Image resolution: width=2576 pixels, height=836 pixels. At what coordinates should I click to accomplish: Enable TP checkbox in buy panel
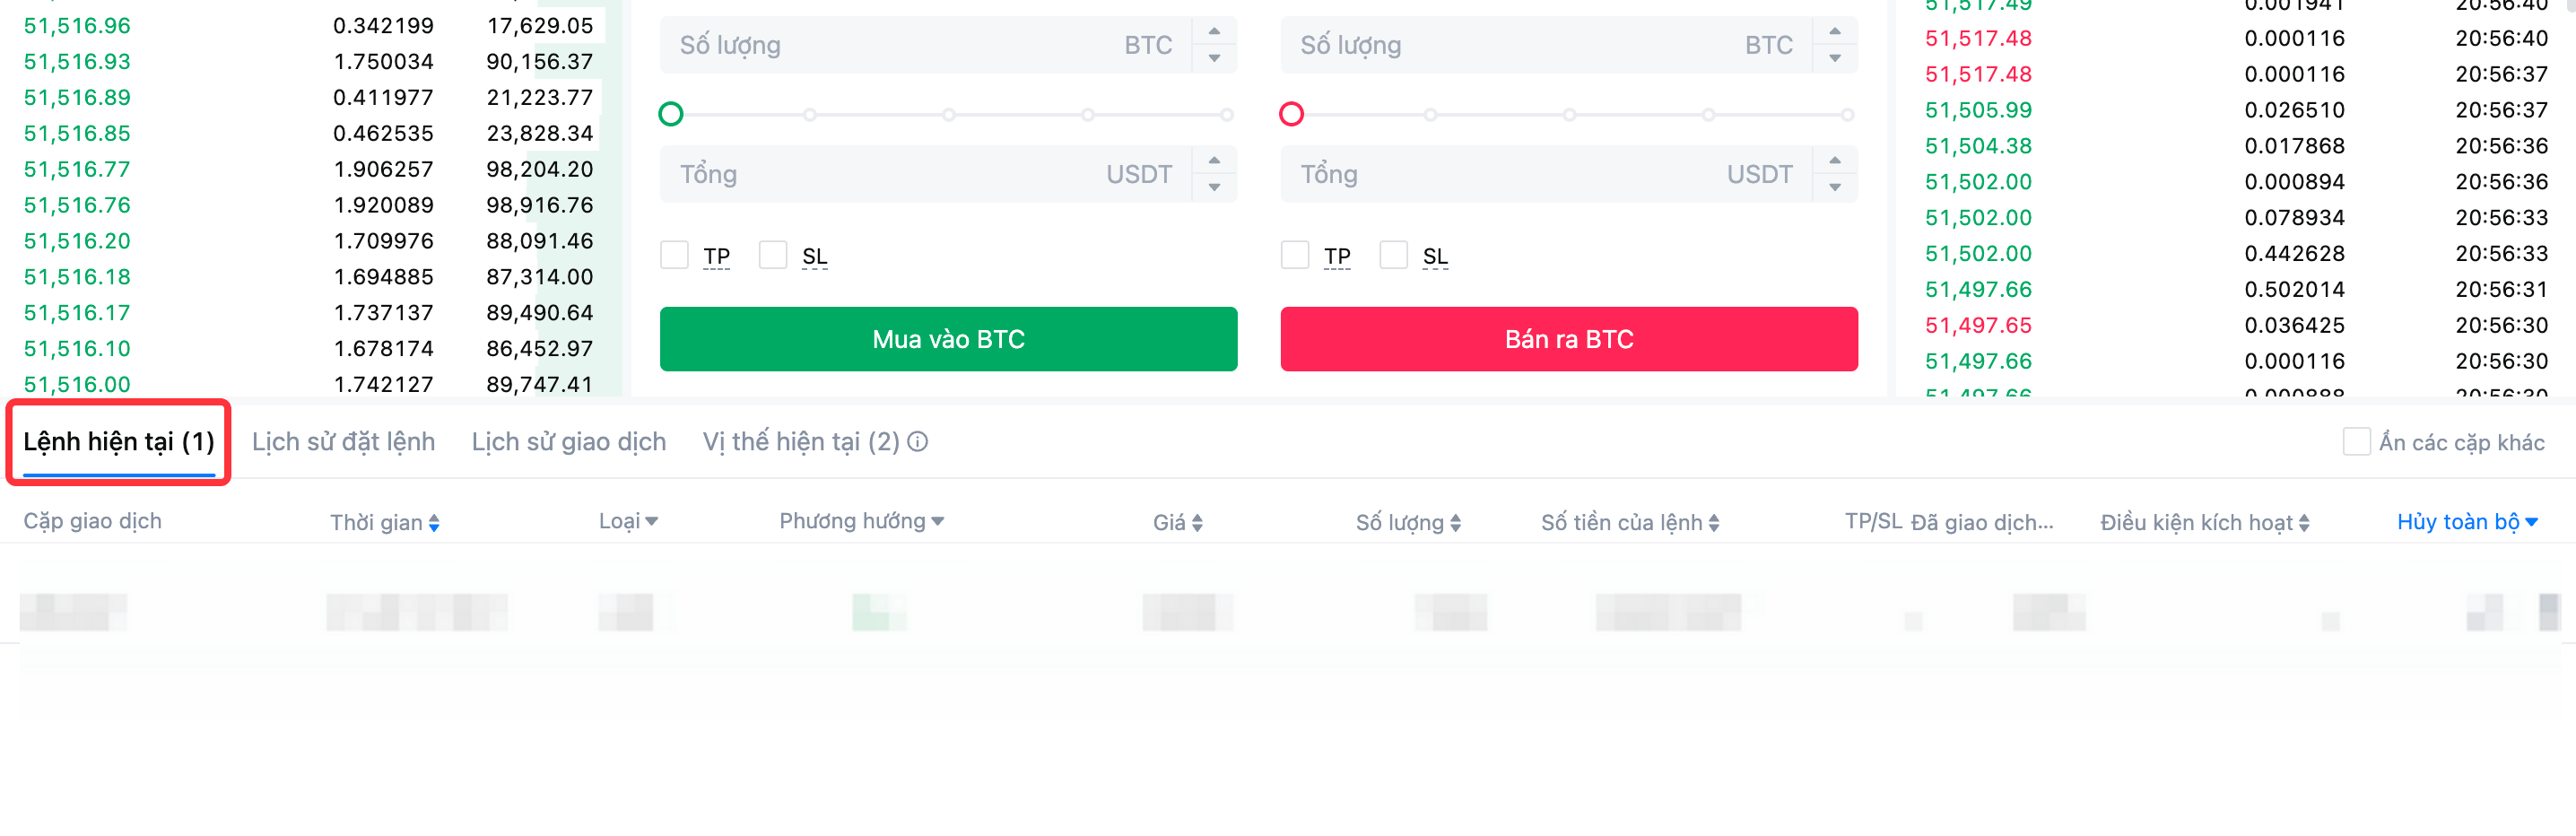[675, 256]
